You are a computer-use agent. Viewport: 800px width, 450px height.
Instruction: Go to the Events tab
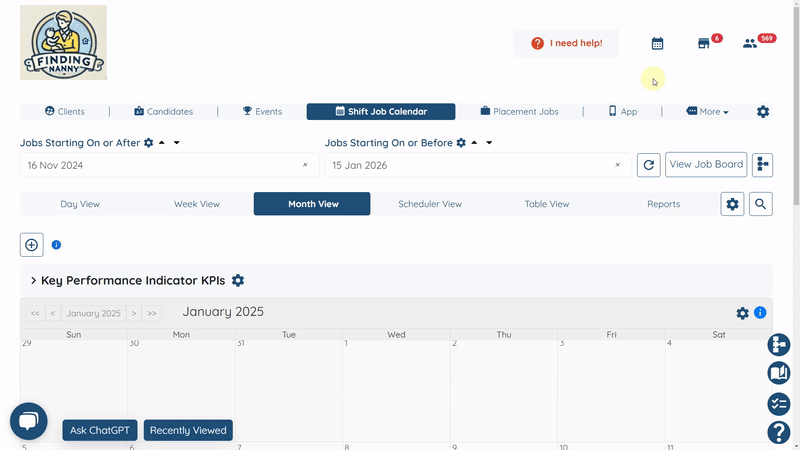262,111
